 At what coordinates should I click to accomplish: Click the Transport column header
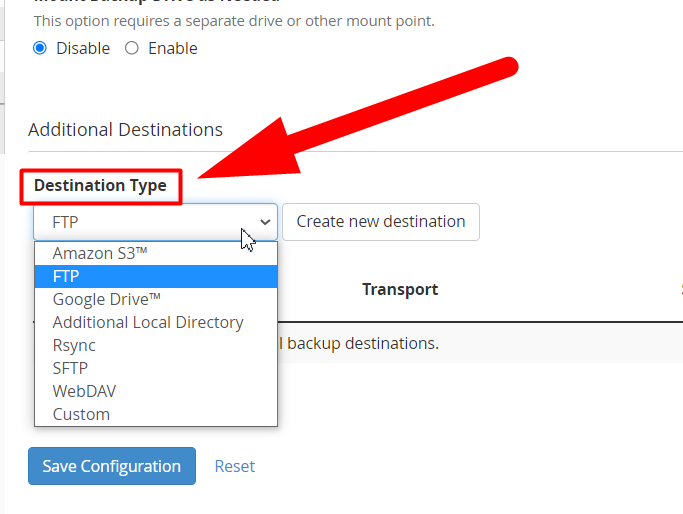[400, 290]
